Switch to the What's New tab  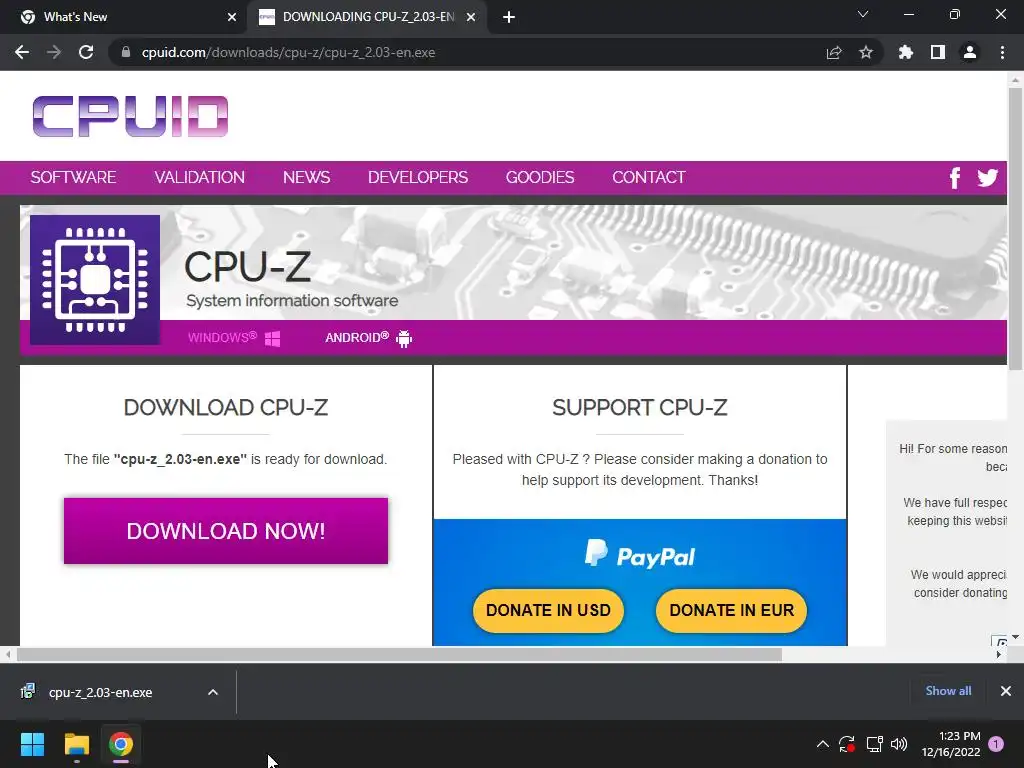(123, 17)
